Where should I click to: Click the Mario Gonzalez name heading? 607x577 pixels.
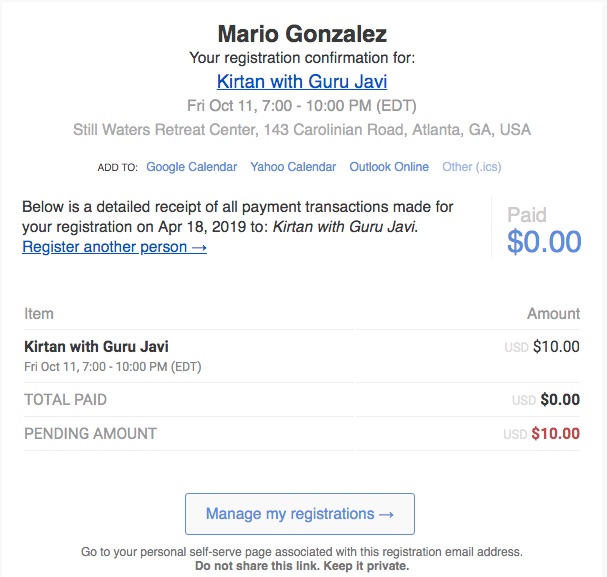click(x=303, y=34)
